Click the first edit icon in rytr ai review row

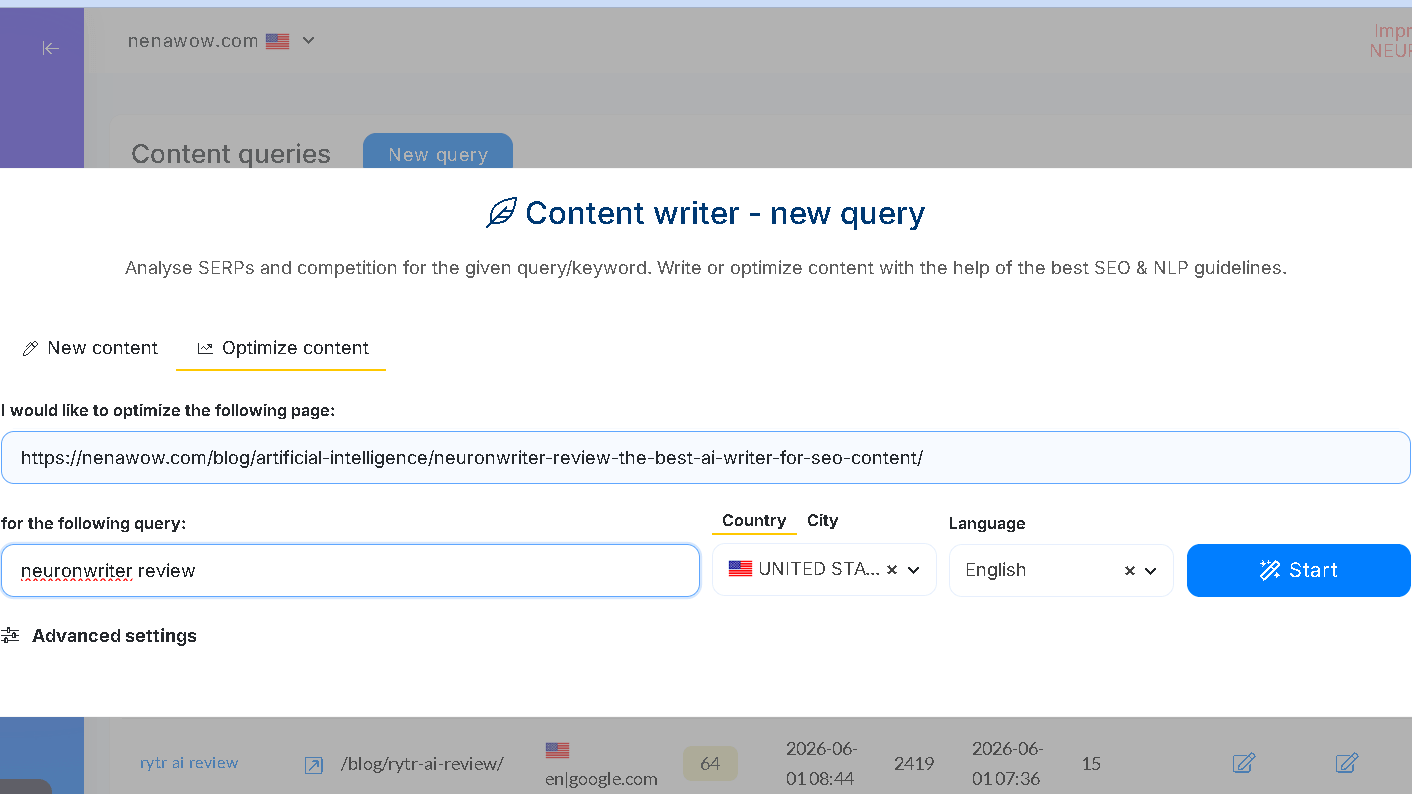pyautogui.click(x=1243, y=763)
